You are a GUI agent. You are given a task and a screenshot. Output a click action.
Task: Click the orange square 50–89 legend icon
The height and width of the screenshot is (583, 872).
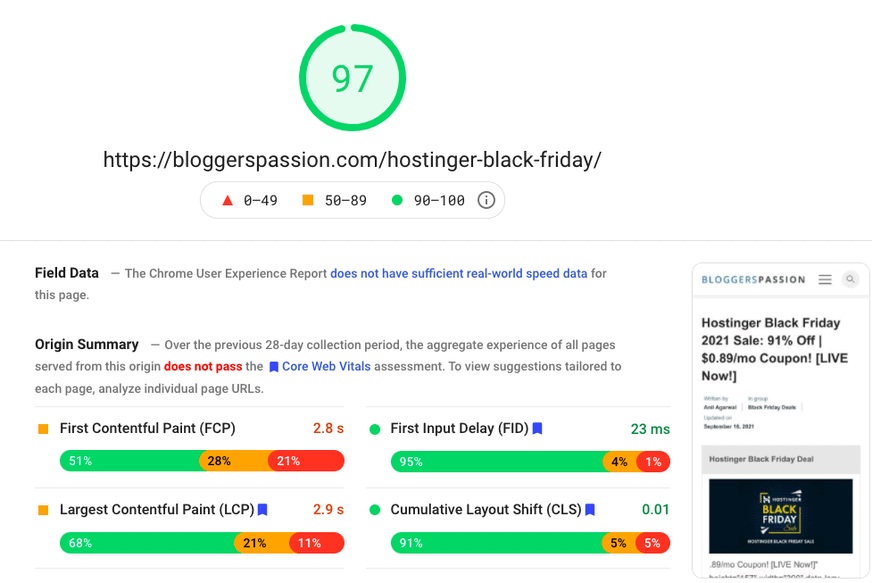click(308, 200)
